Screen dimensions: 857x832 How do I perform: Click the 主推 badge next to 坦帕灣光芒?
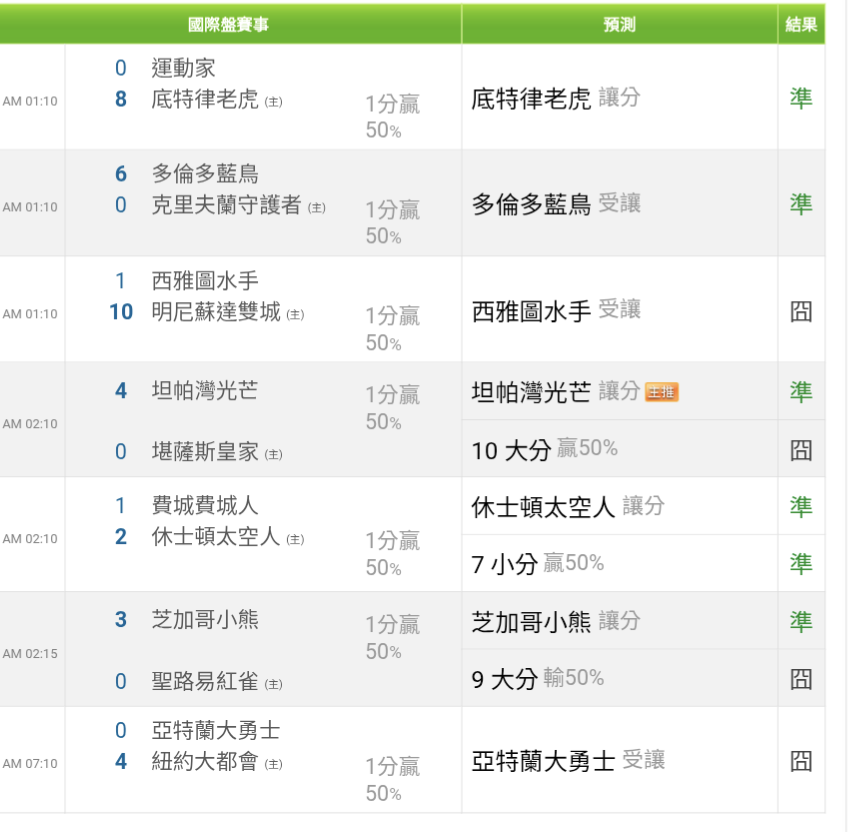click(661, 392)
